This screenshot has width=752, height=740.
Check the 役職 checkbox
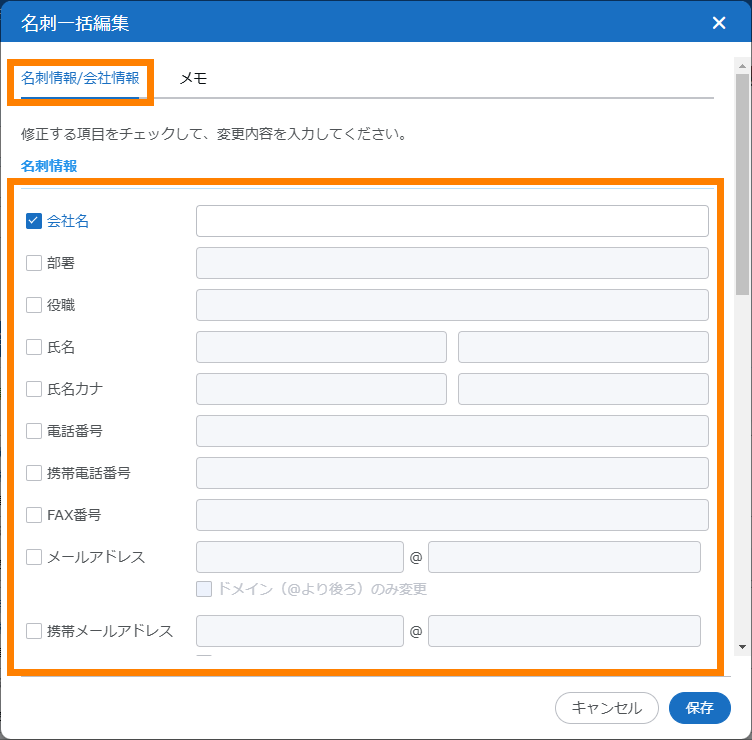(x=34, y=305)
